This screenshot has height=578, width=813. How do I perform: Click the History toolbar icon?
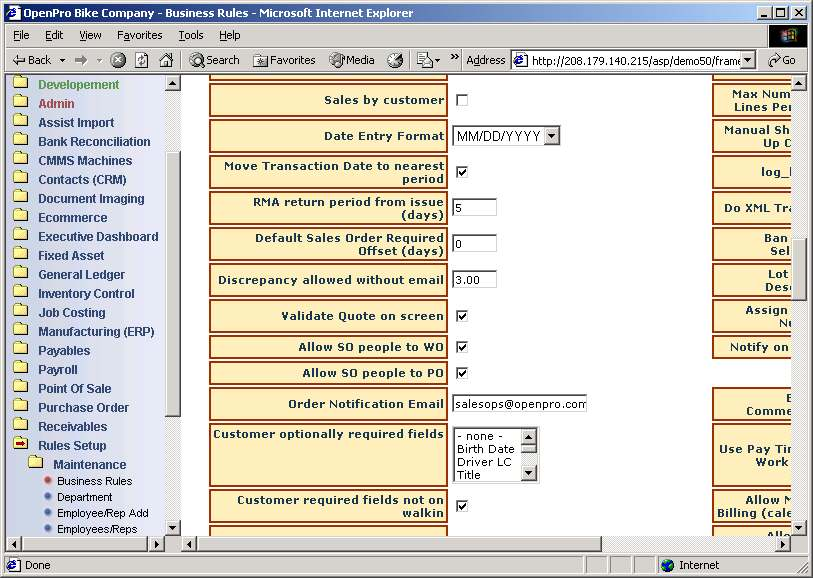(x=396, y=60)
